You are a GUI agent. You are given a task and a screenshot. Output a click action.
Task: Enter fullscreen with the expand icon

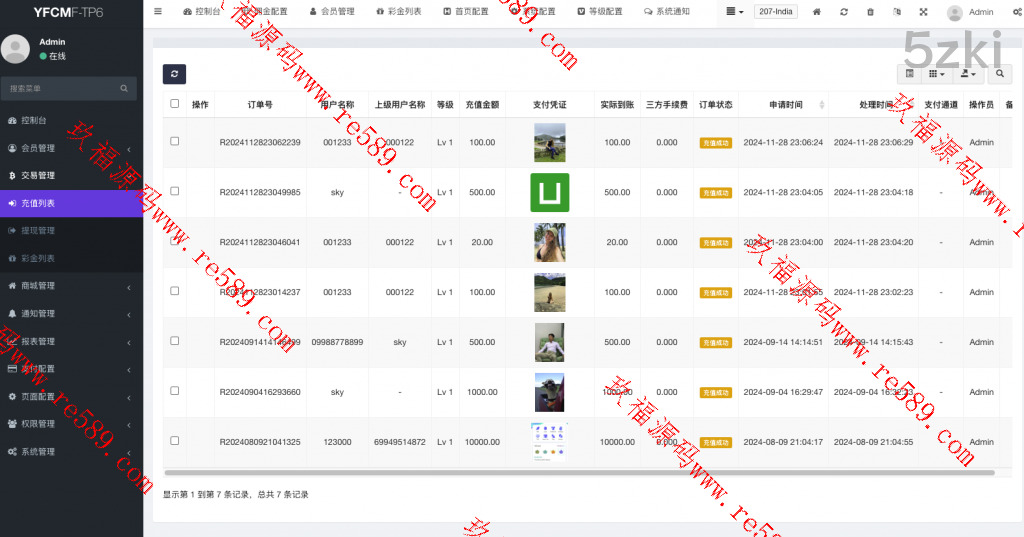tap(922, 12)
